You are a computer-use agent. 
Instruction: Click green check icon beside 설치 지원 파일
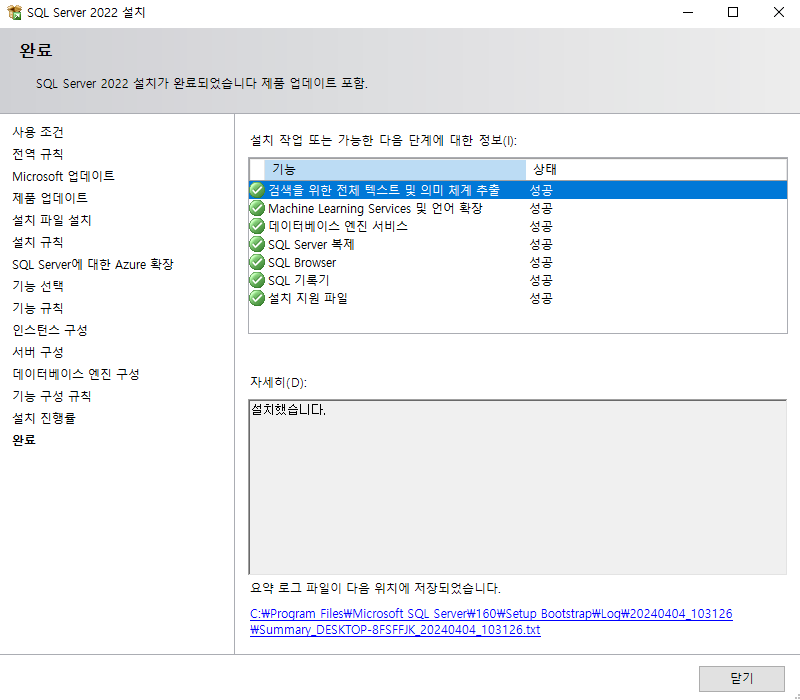257,298
